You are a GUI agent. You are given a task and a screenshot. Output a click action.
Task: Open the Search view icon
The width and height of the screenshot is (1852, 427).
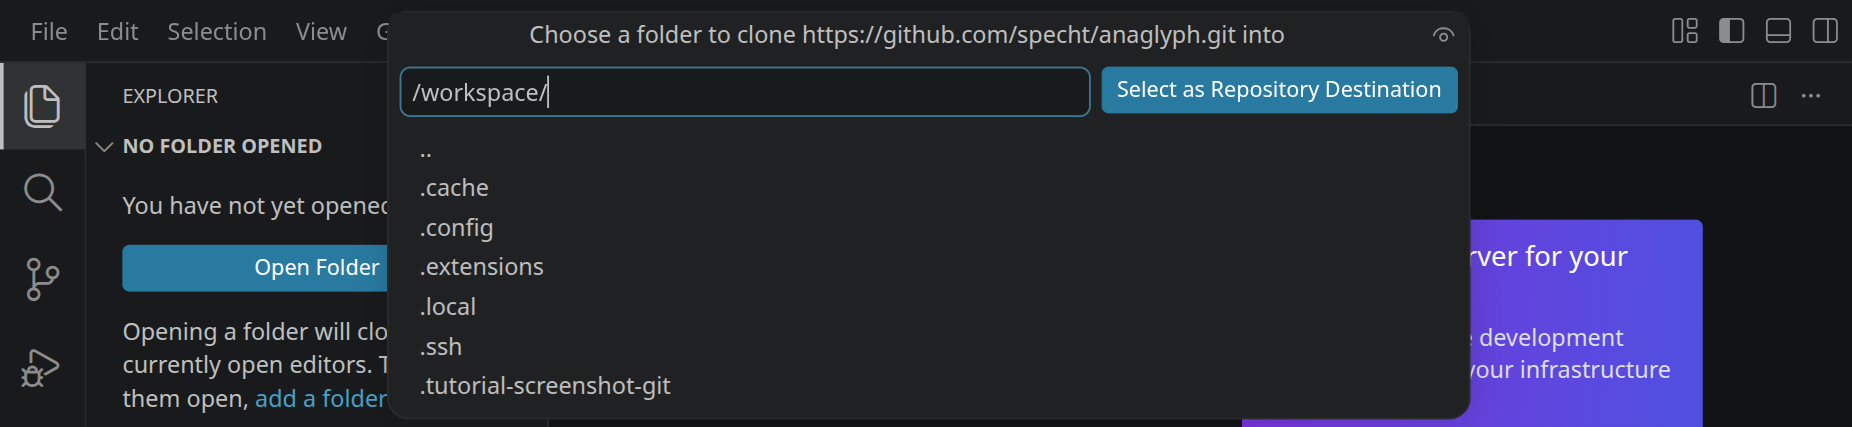pos(42,192)
